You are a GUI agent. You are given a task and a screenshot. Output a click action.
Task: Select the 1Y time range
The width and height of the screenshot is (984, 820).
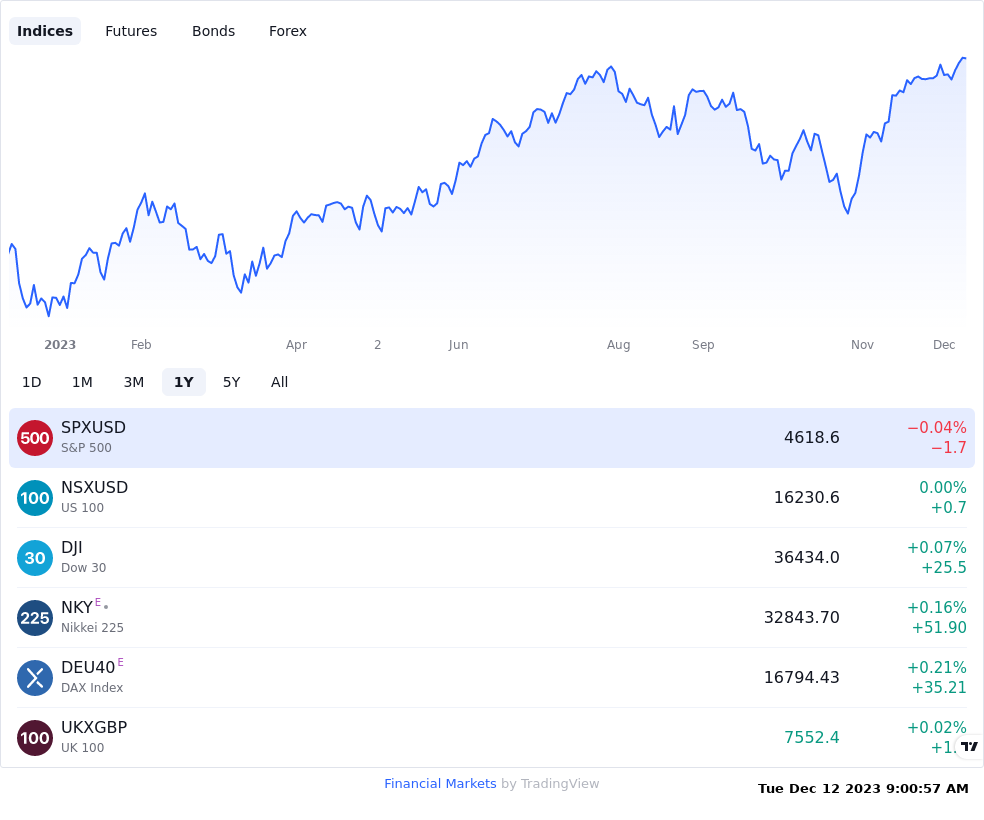184,382
